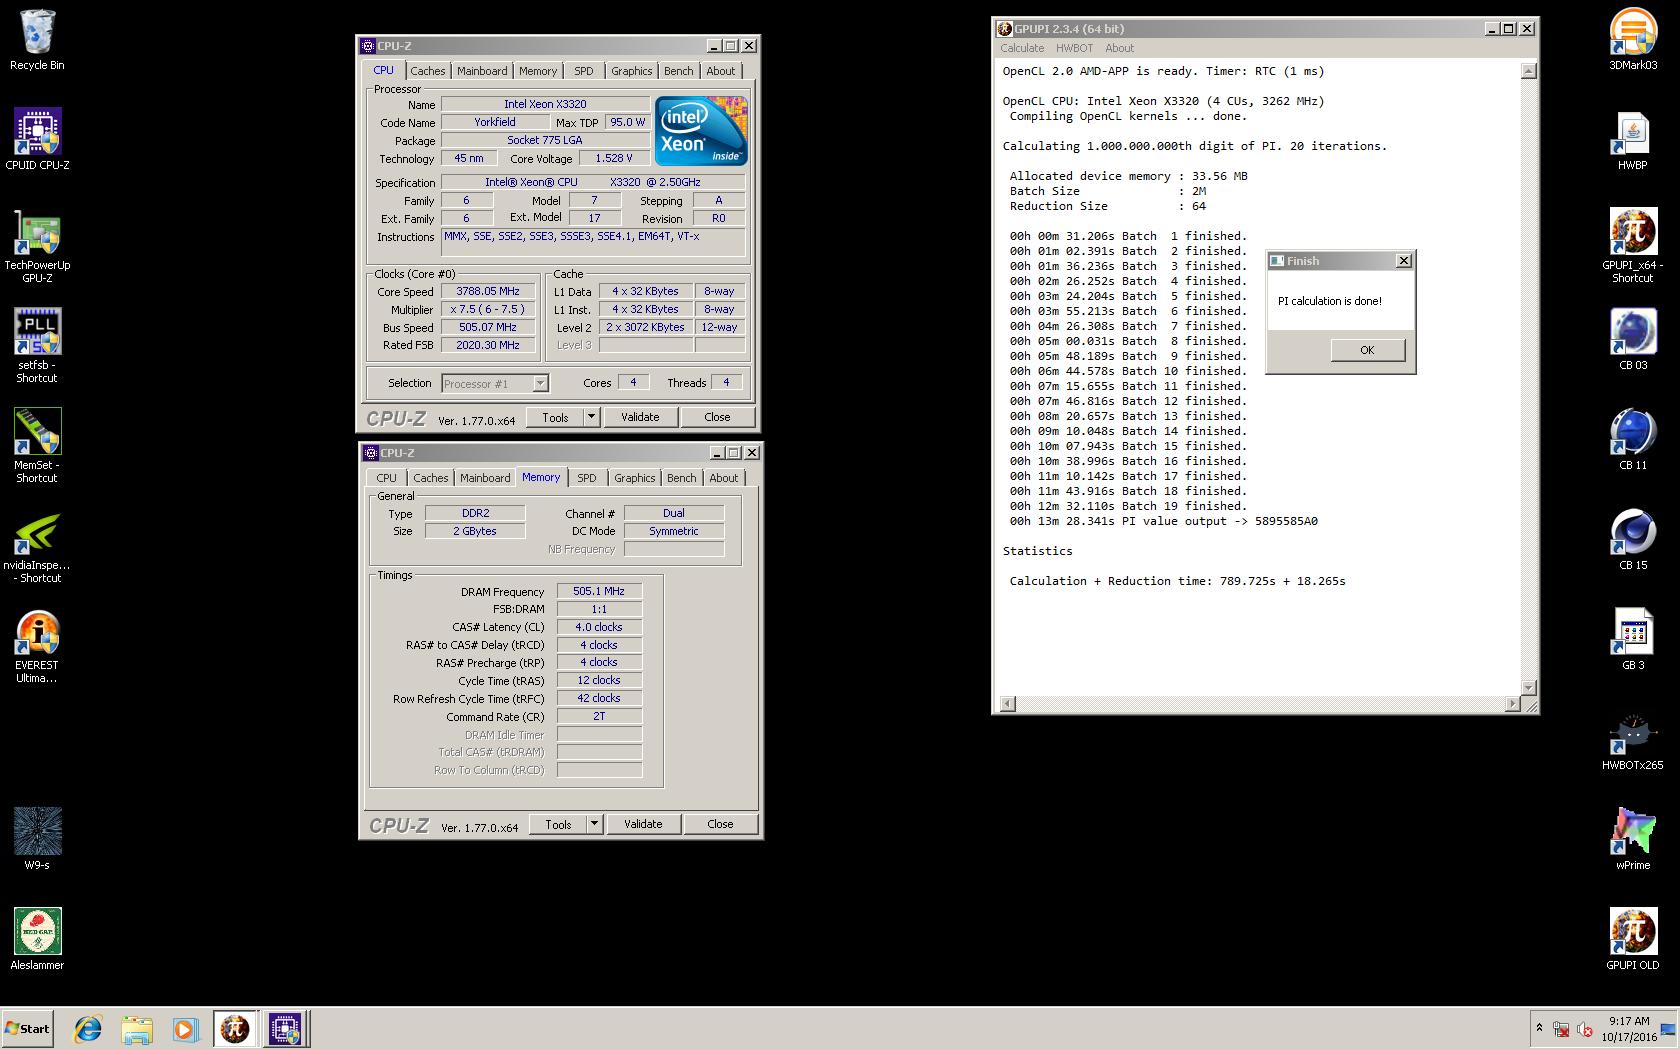This screenshot has height=1050, width=1680.
Task: Switch to CPU tab in memory CPU-Z window
Action: click(x=387, y=478)
